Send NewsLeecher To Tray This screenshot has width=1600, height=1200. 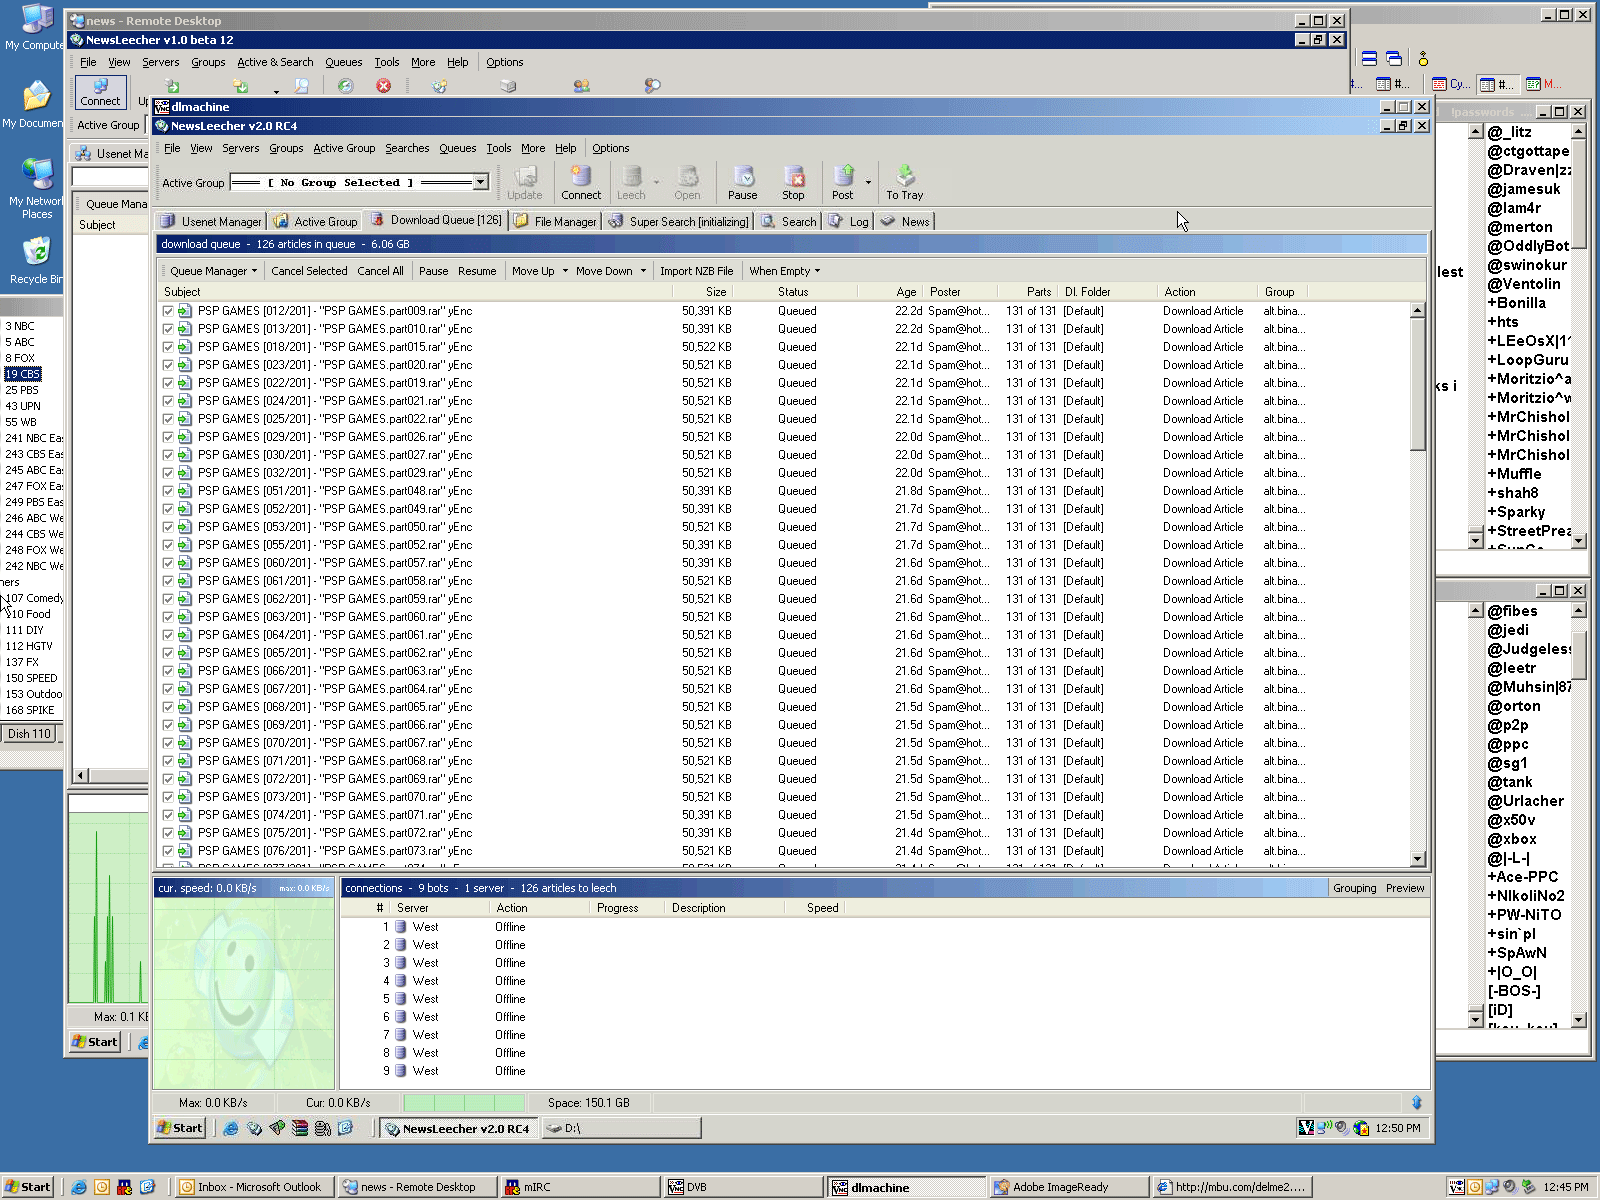click(x=904, y=183)
